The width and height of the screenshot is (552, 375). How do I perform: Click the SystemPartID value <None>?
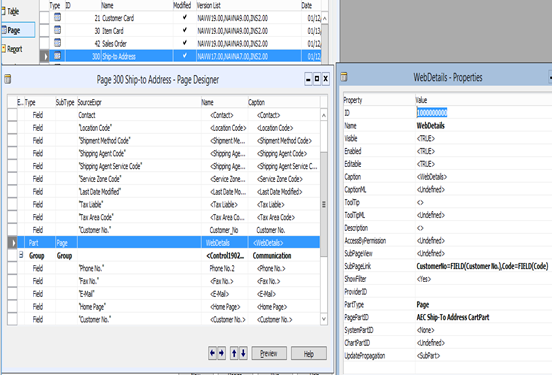[x=426, y=330]
